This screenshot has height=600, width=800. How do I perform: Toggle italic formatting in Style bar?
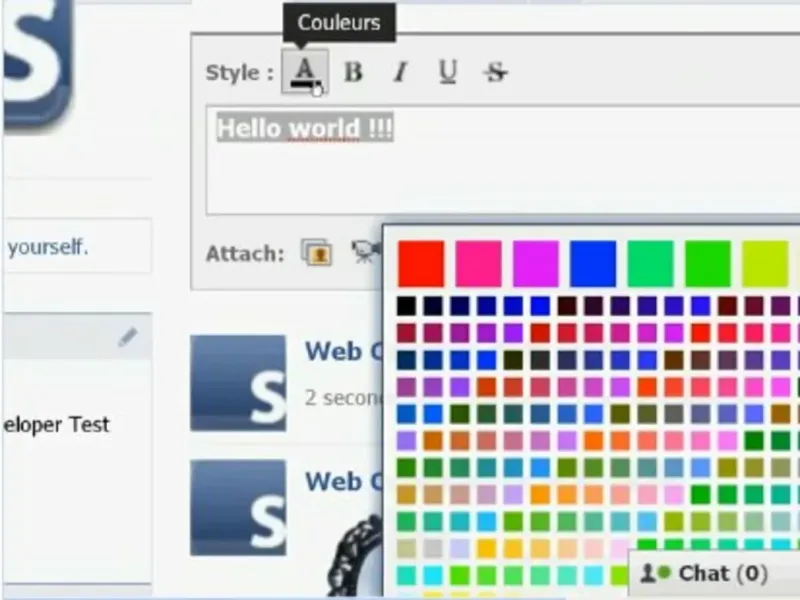401,72
